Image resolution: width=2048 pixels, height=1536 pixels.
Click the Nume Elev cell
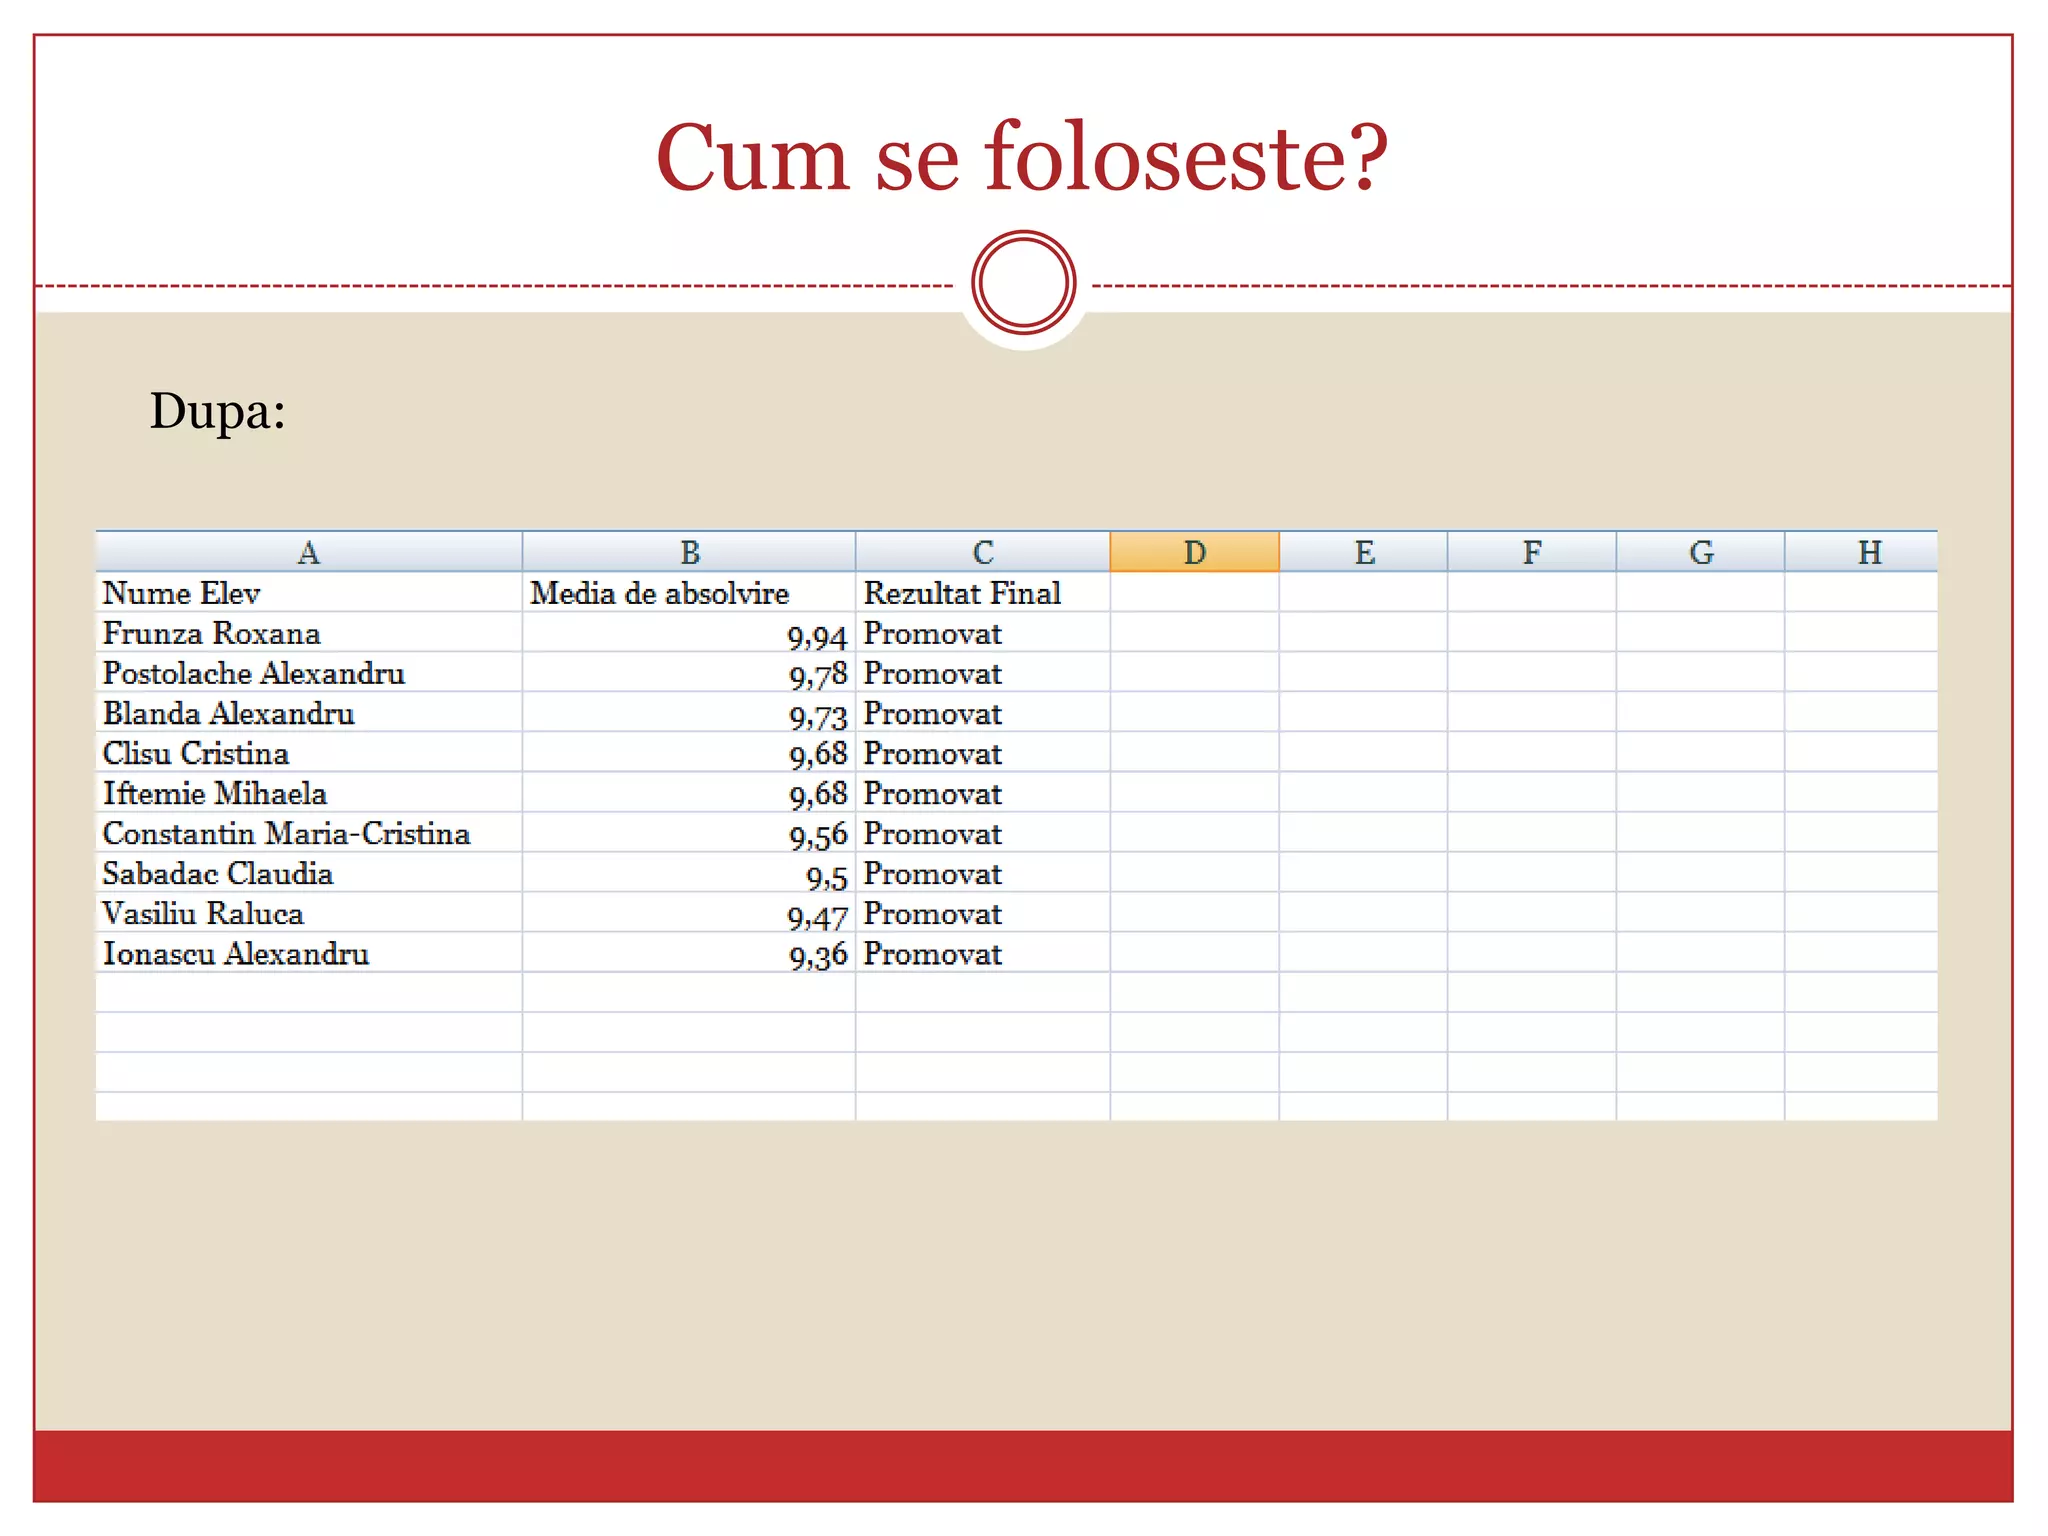point(182,593)
